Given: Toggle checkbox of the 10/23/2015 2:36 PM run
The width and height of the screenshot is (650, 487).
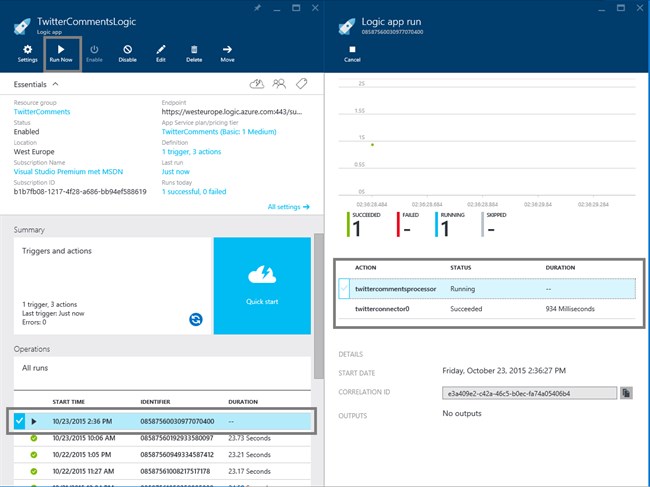Looking at the screenshot, I should [19, 421].
